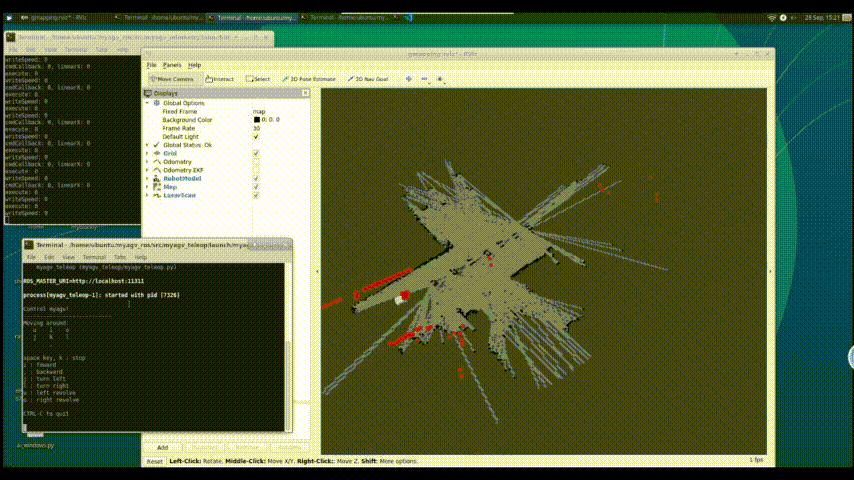Enable the Odometry display checkbox
This screenshot has width=854, height=480.
coord(256,162)
